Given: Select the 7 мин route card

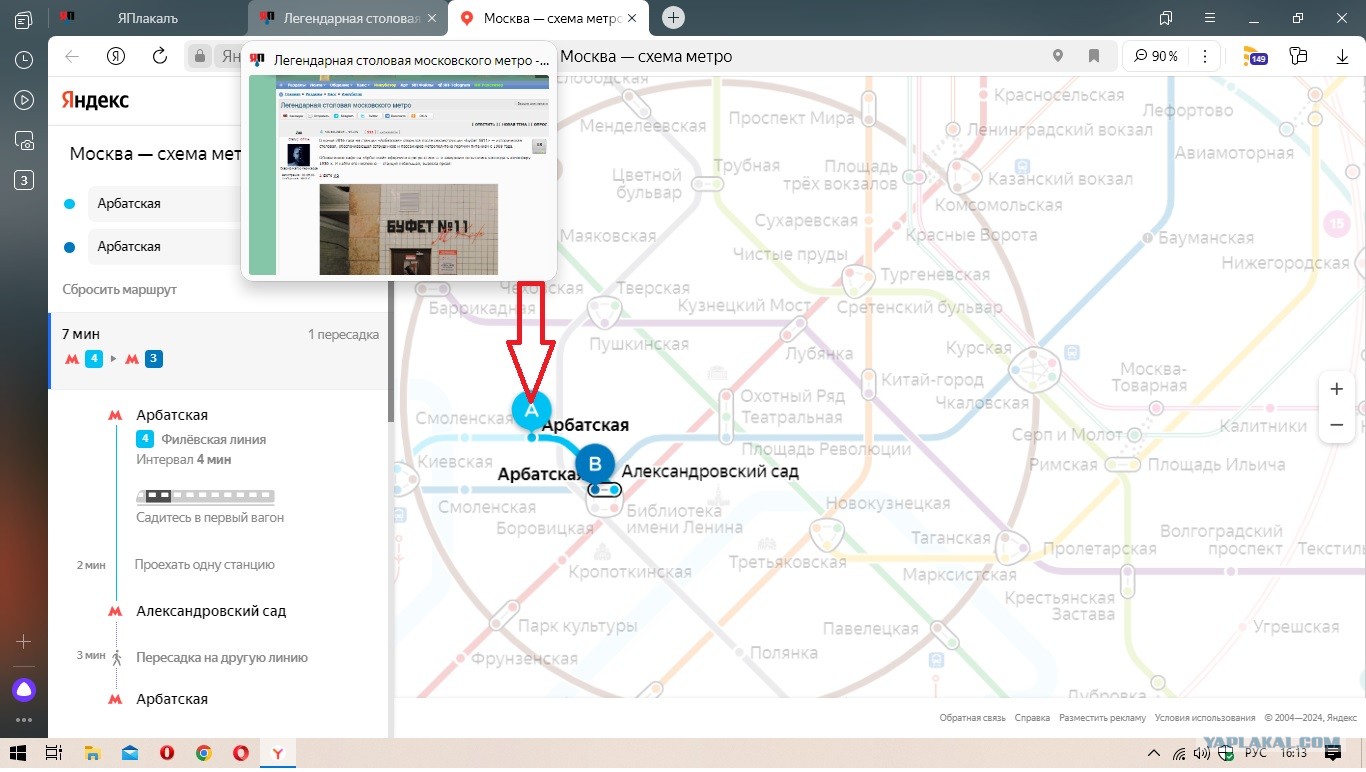Looking at the screenshot, I should click(x=219, y=351).
